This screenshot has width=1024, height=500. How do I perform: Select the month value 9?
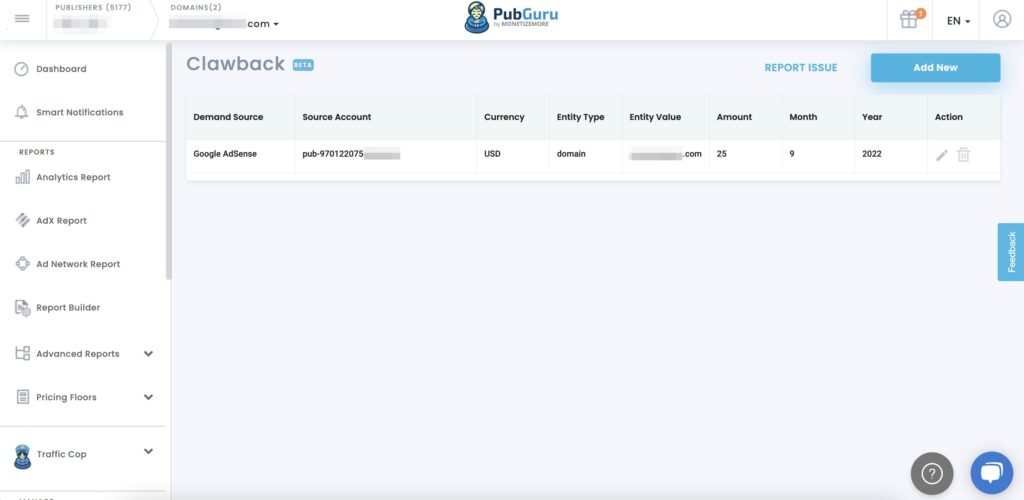[x=792, y=154]
